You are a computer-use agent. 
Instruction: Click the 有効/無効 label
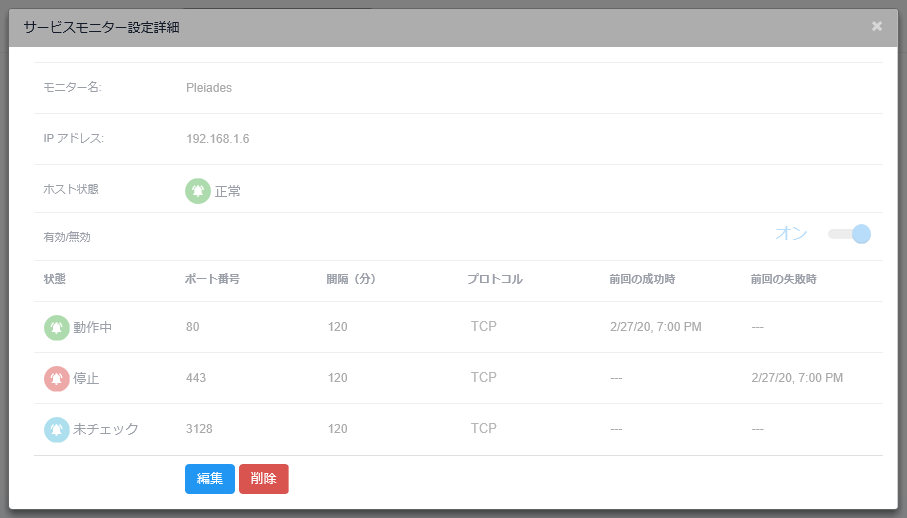point(67,237)
